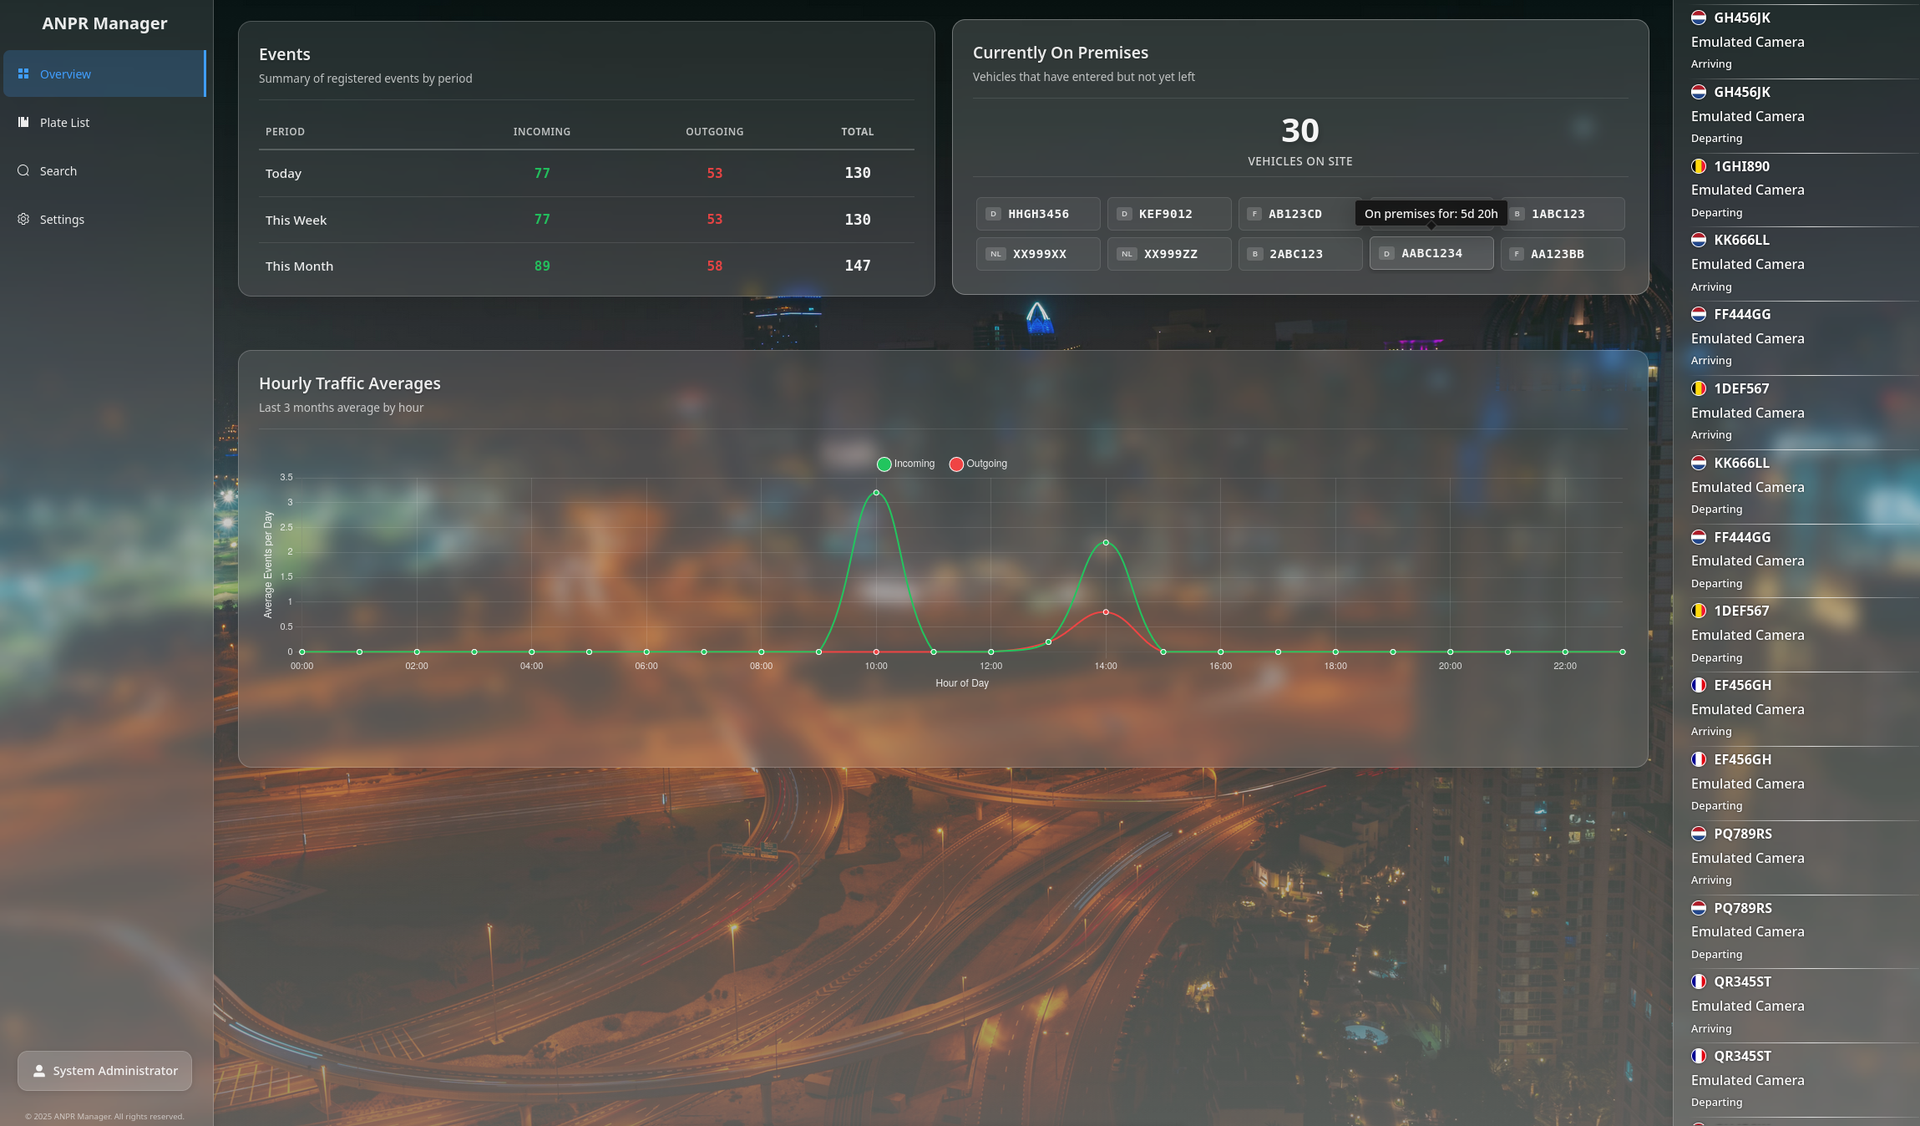The height and width of the screenshot is (1126, 1920).
Task: Click the System Administrator button
Action: point(105,1071)
